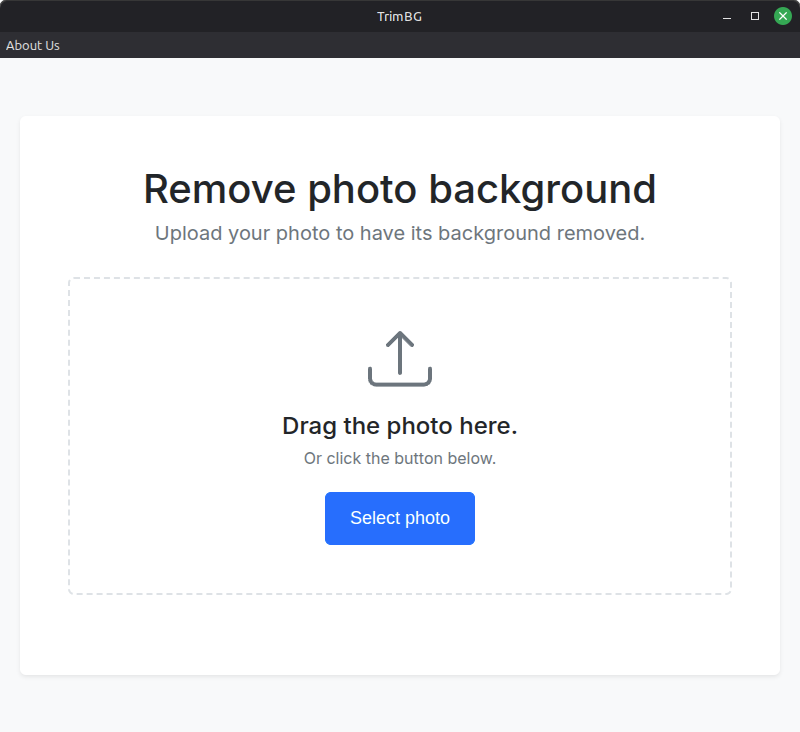The height and width of the screenshot is (732, 800).
Task: Click the dark footer area below the card
Action: (400, 705)
